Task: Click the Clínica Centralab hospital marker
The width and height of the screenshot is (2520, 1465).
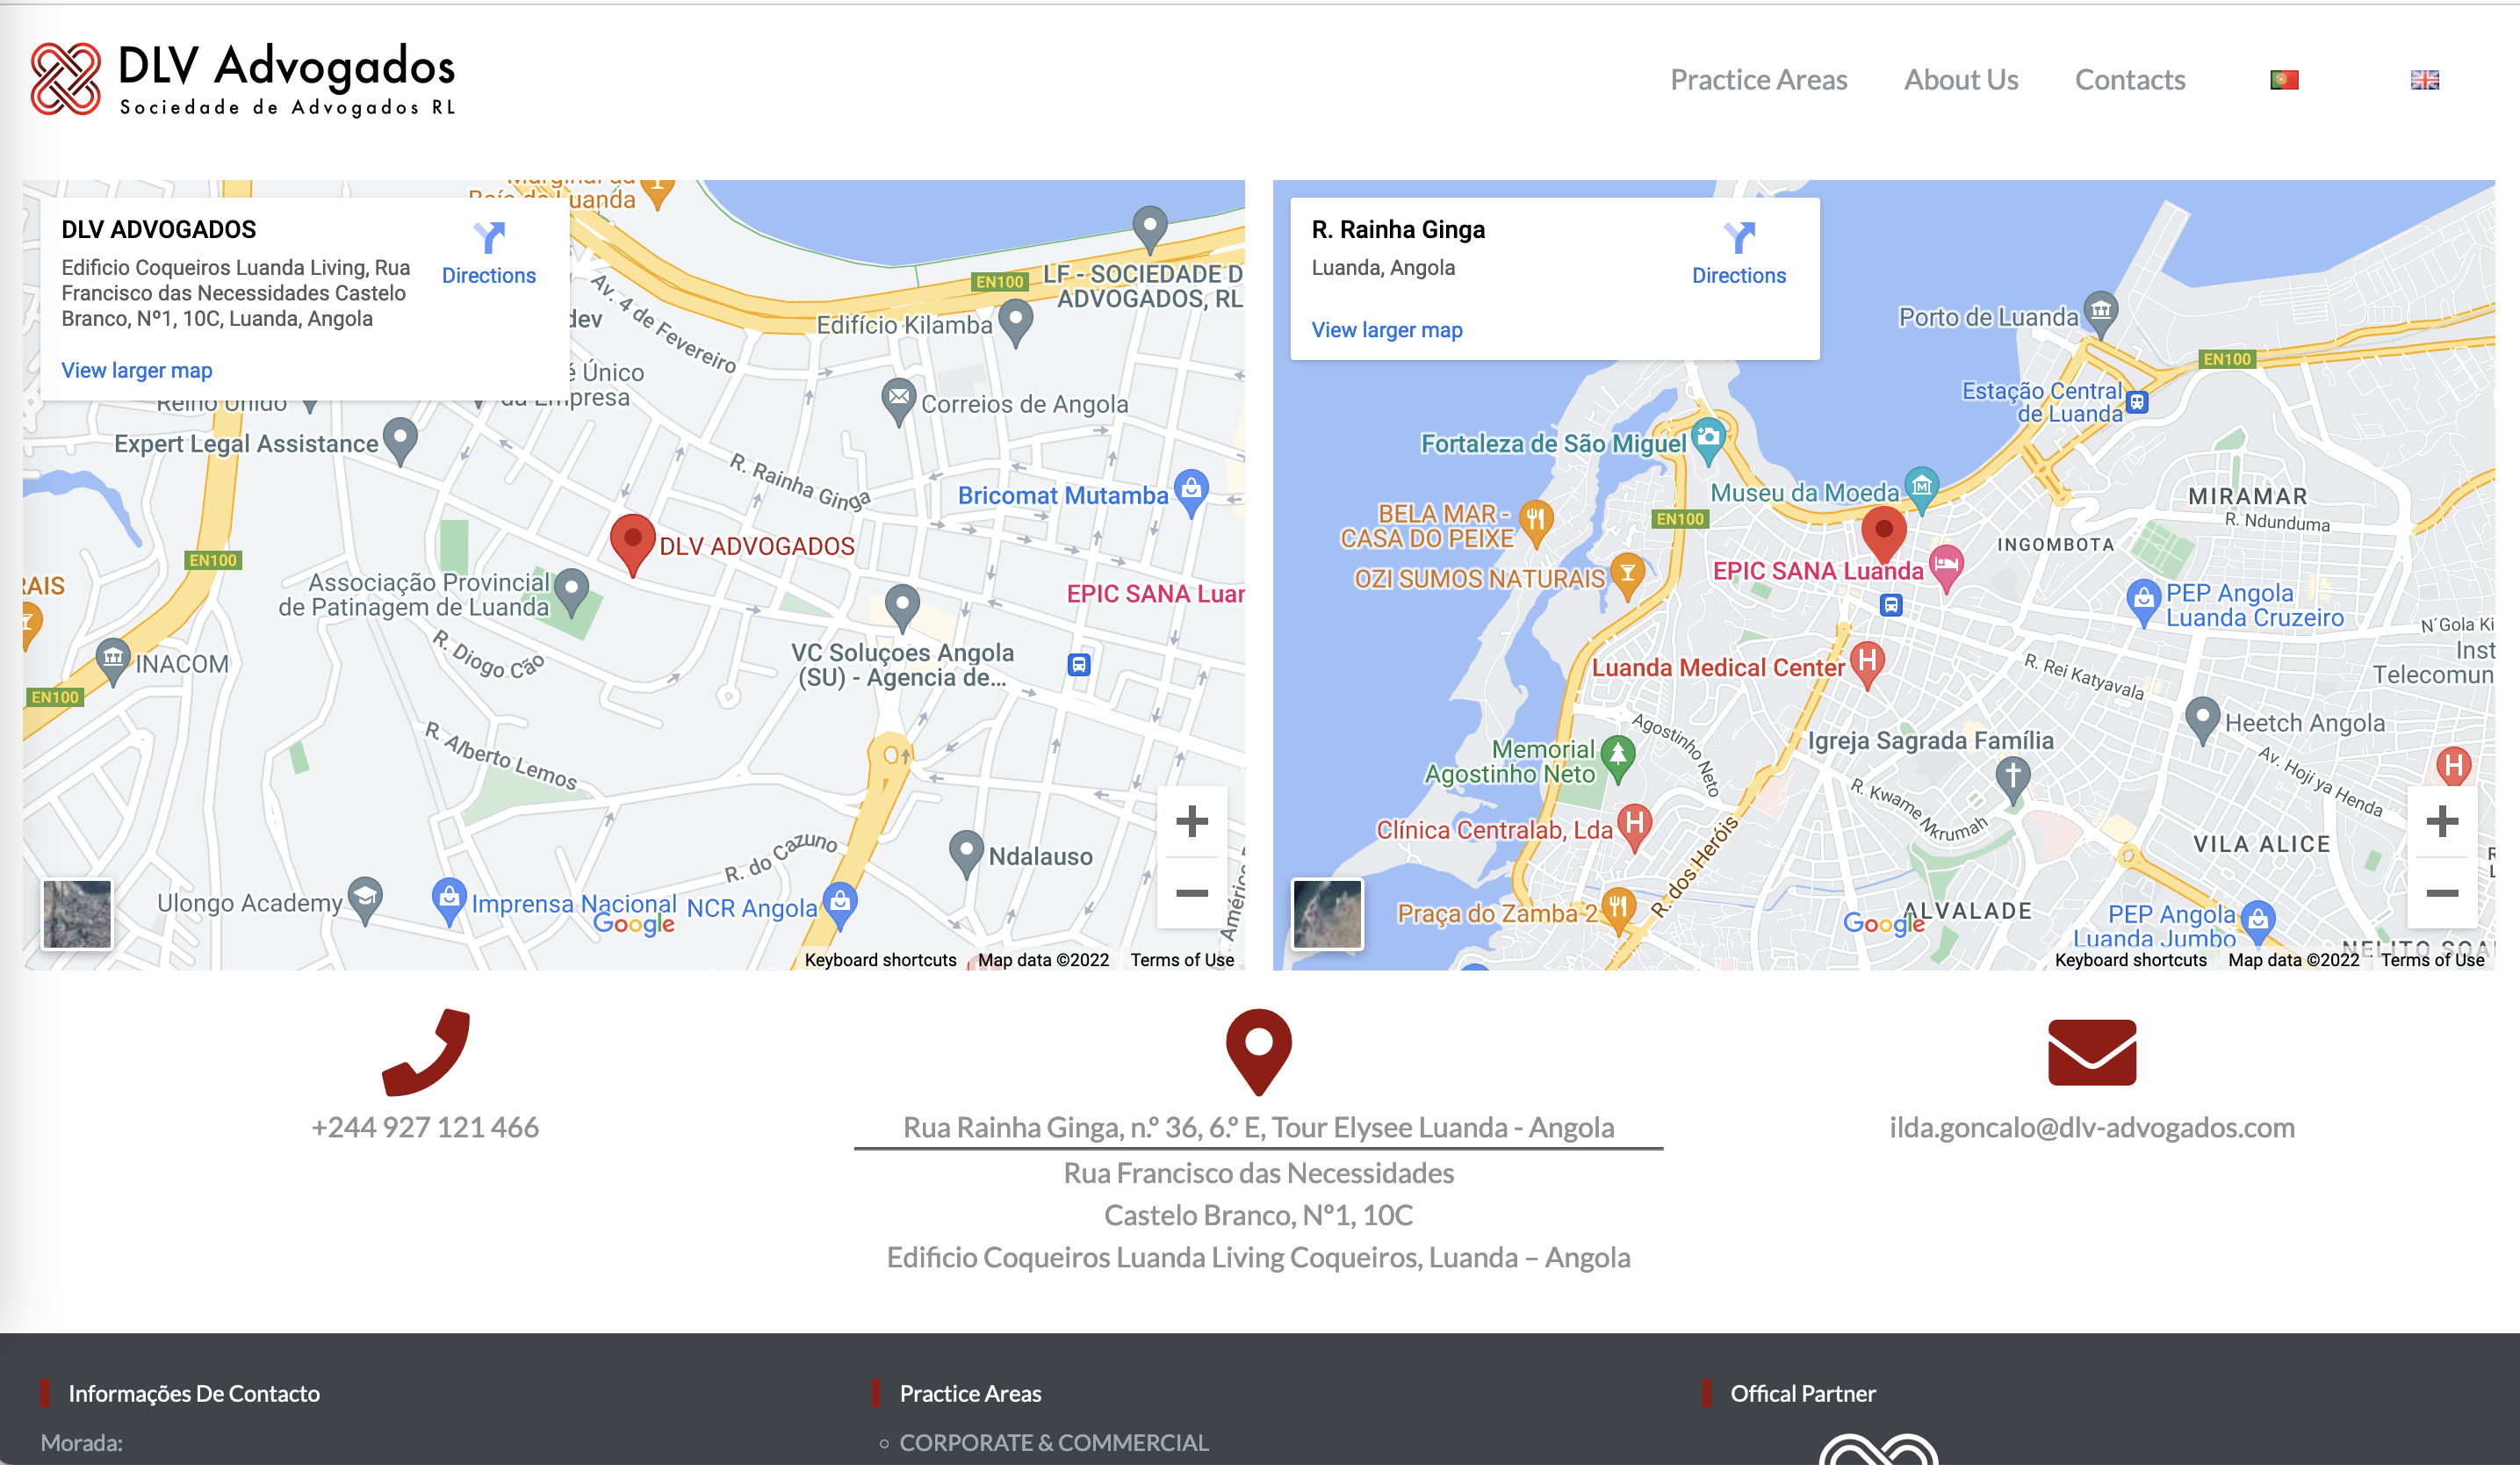Action: pyautogui.click(x=1634, y=828)
